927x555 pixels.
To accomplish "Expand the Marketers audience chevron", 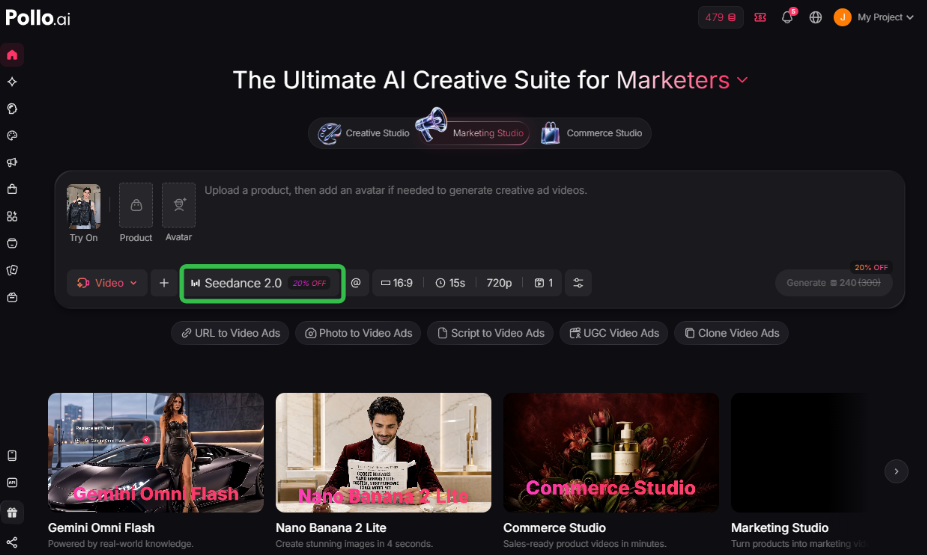I will coord(743,80).
